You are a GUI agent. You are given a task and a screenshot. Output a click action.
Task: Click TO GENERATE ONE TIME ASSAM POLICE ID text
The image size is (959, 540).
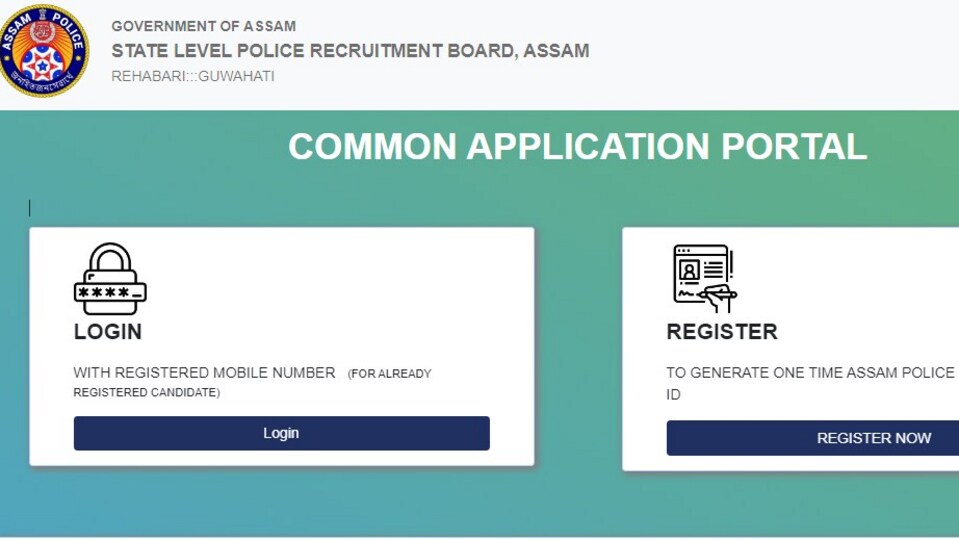(810, 383)
